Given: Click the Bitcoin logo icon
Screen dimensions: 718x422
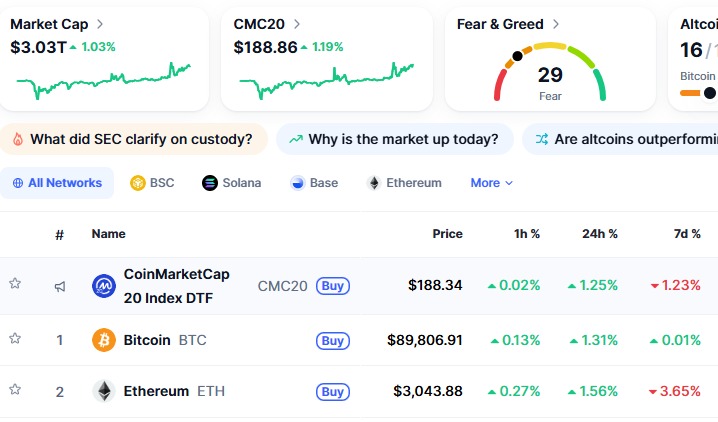Looking at the screenshot, I should (104, 340).
